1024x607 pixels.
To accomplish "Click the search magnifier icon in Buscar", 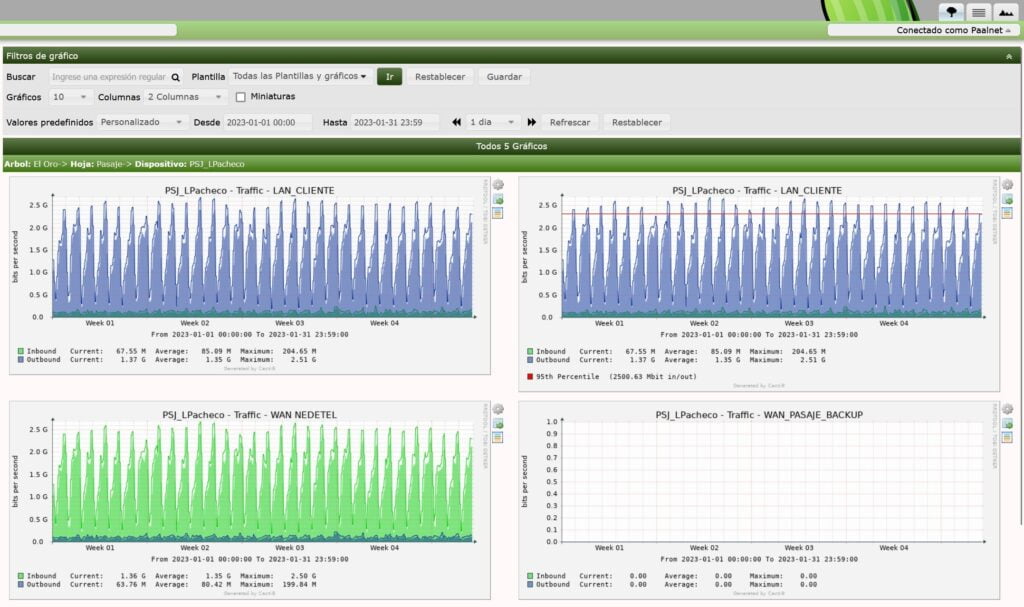I will tap(176, 76).
